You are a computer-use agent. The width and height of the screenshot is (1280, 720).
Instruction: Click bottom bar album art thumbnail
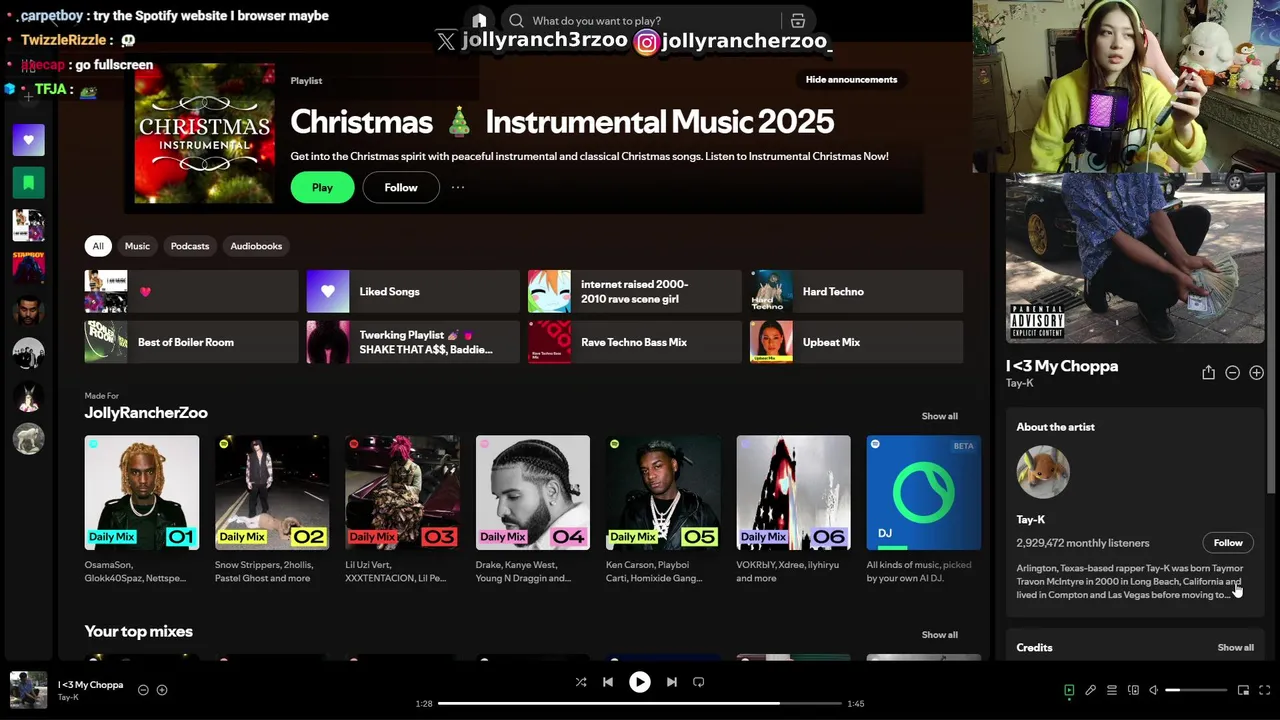click(x=28, y=690)
